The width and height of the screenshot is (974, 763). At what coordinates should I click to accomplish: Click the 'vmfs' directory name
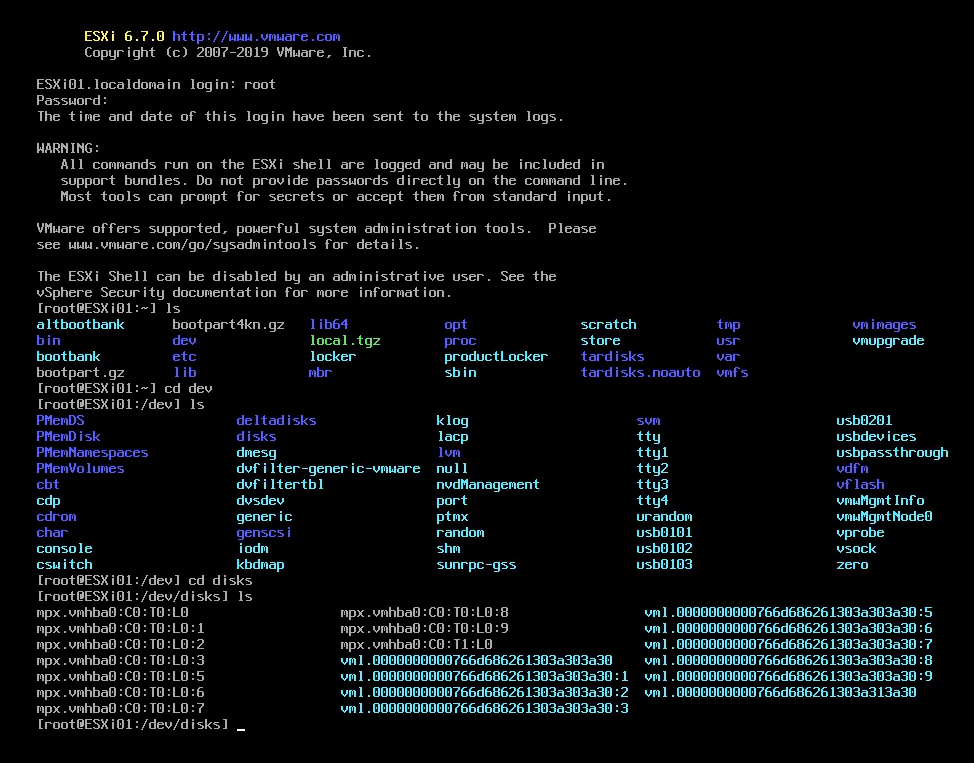[x=732, y=373]
